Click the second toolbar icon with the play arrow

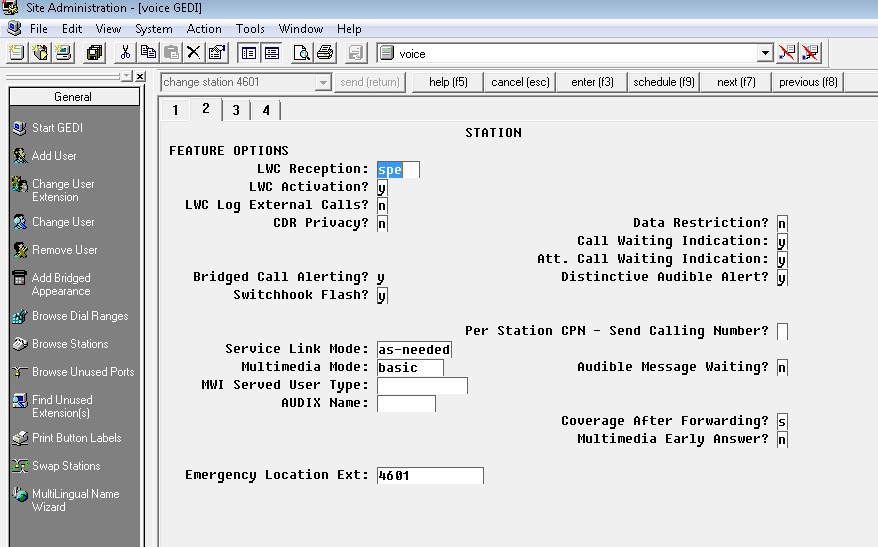(40, 53)
